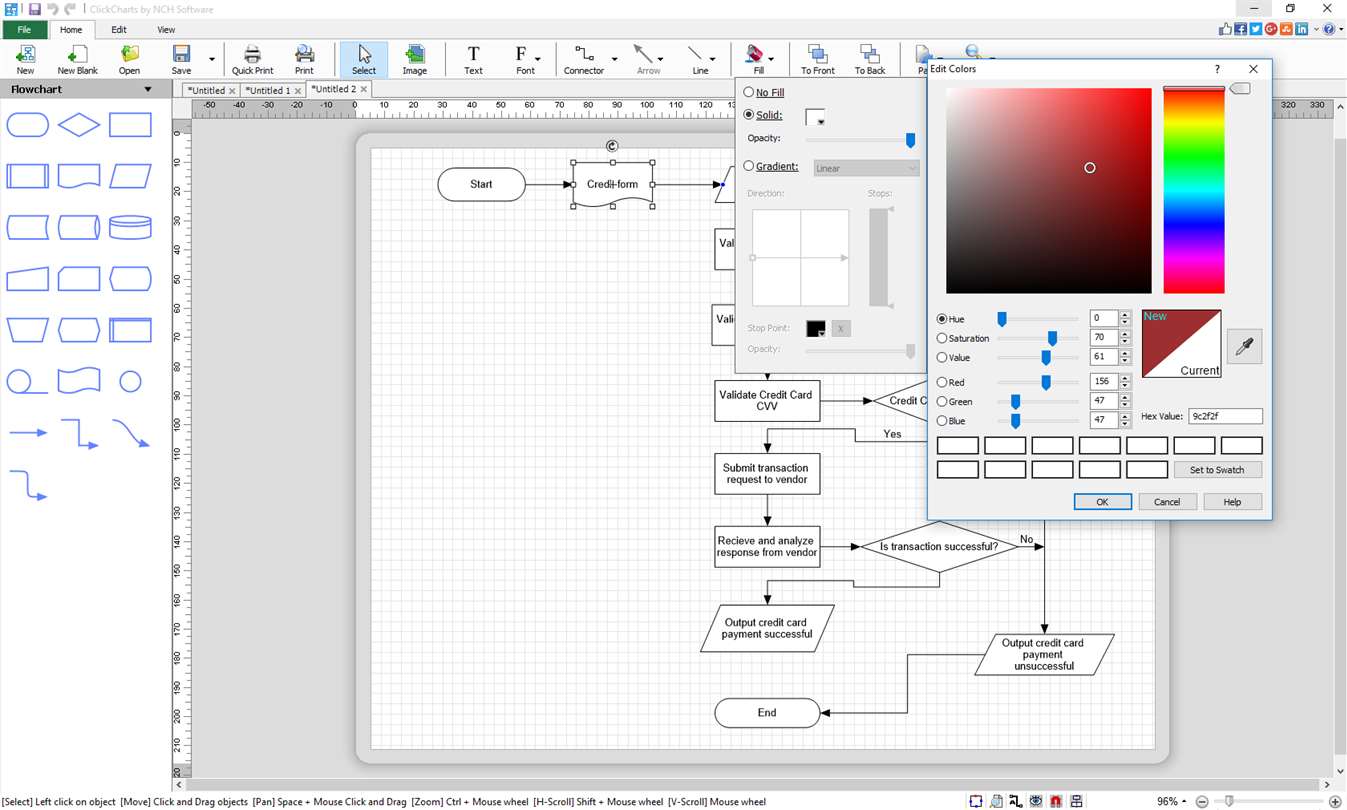Open the Edit ribbon tab
The width and height of the screenshot is (1347, 810).
[118, 30]
